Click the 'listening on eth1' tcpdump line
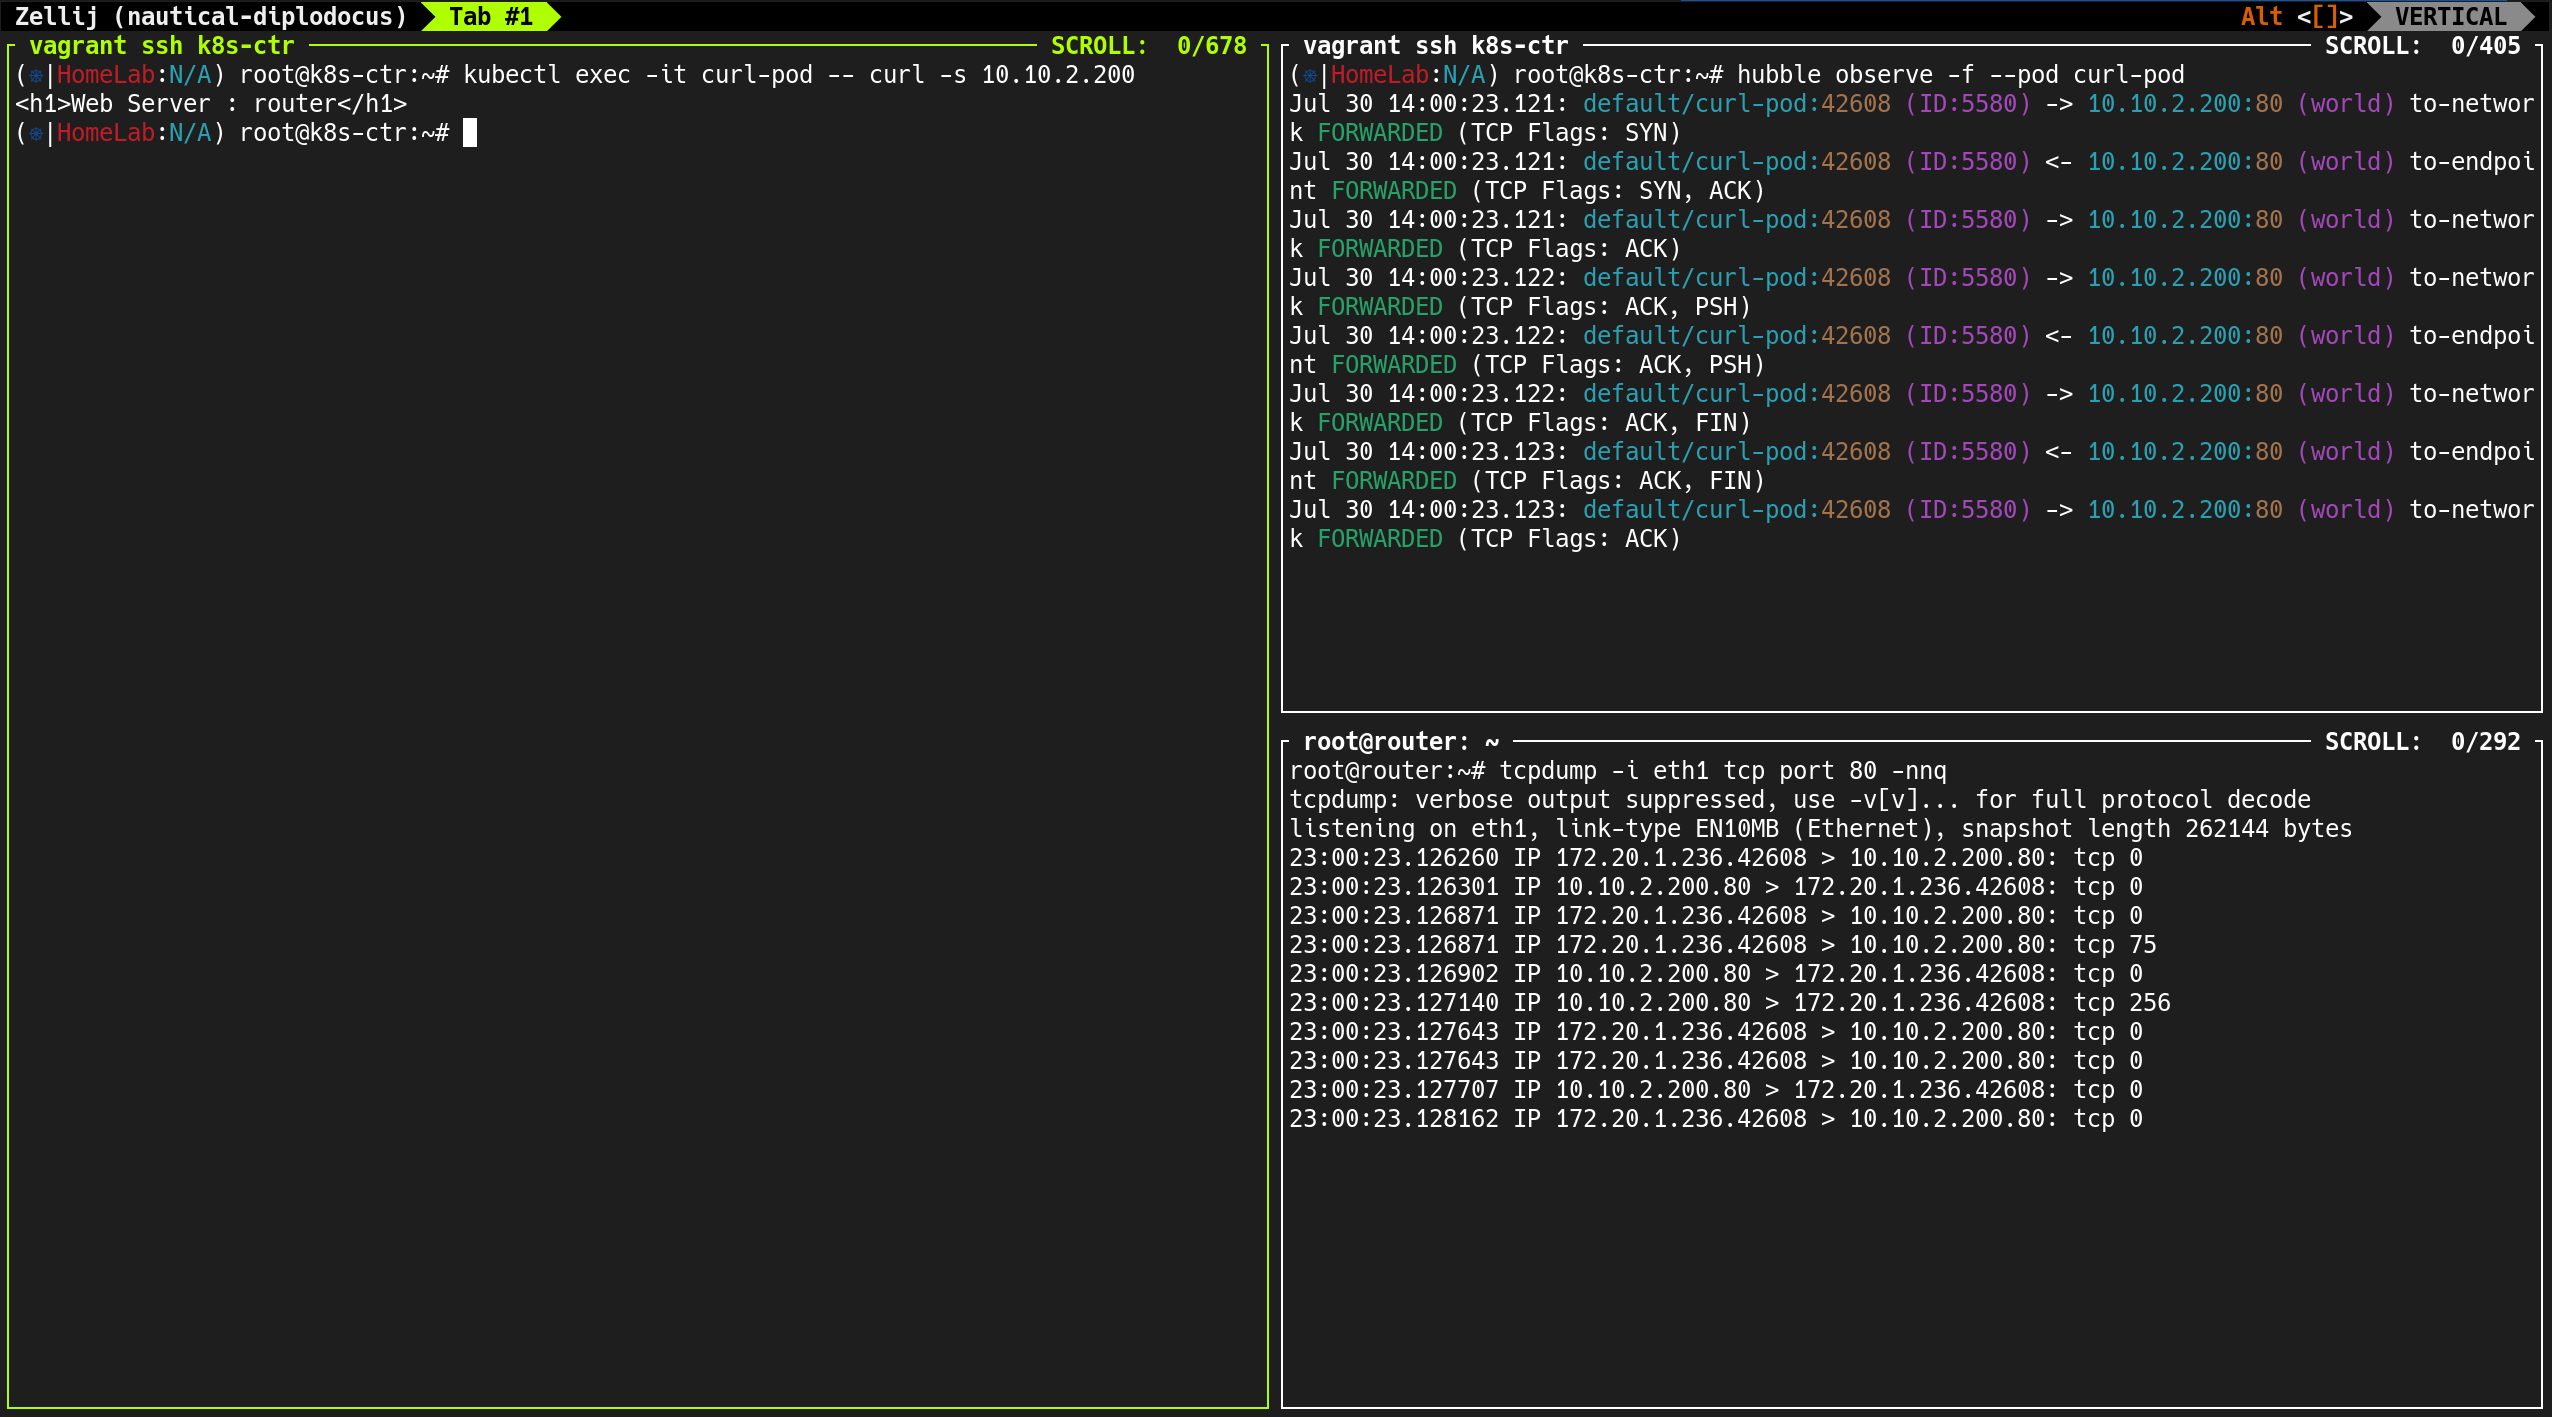2552x1417 pixels. point(1820,829)
